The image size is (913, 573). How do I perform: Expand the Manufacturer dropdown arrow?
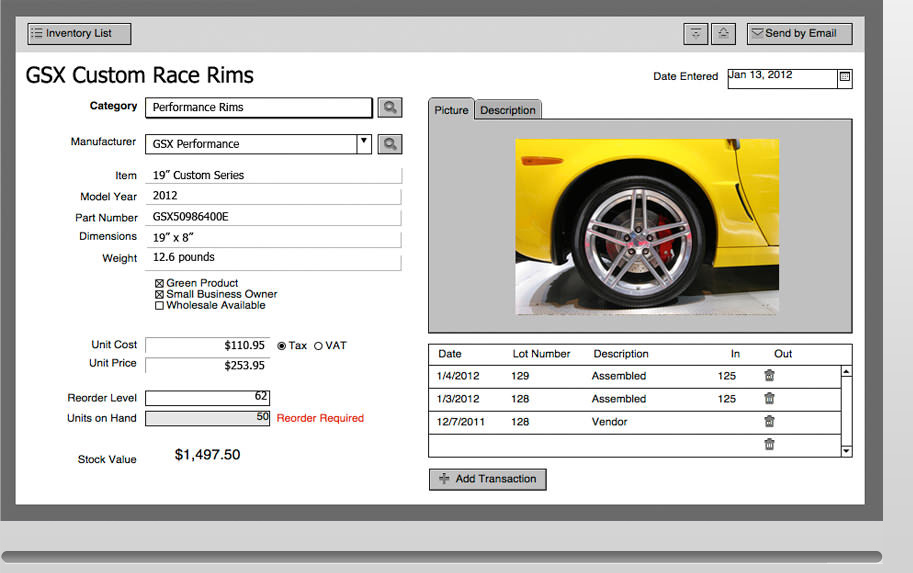click(x=364, y=143)
